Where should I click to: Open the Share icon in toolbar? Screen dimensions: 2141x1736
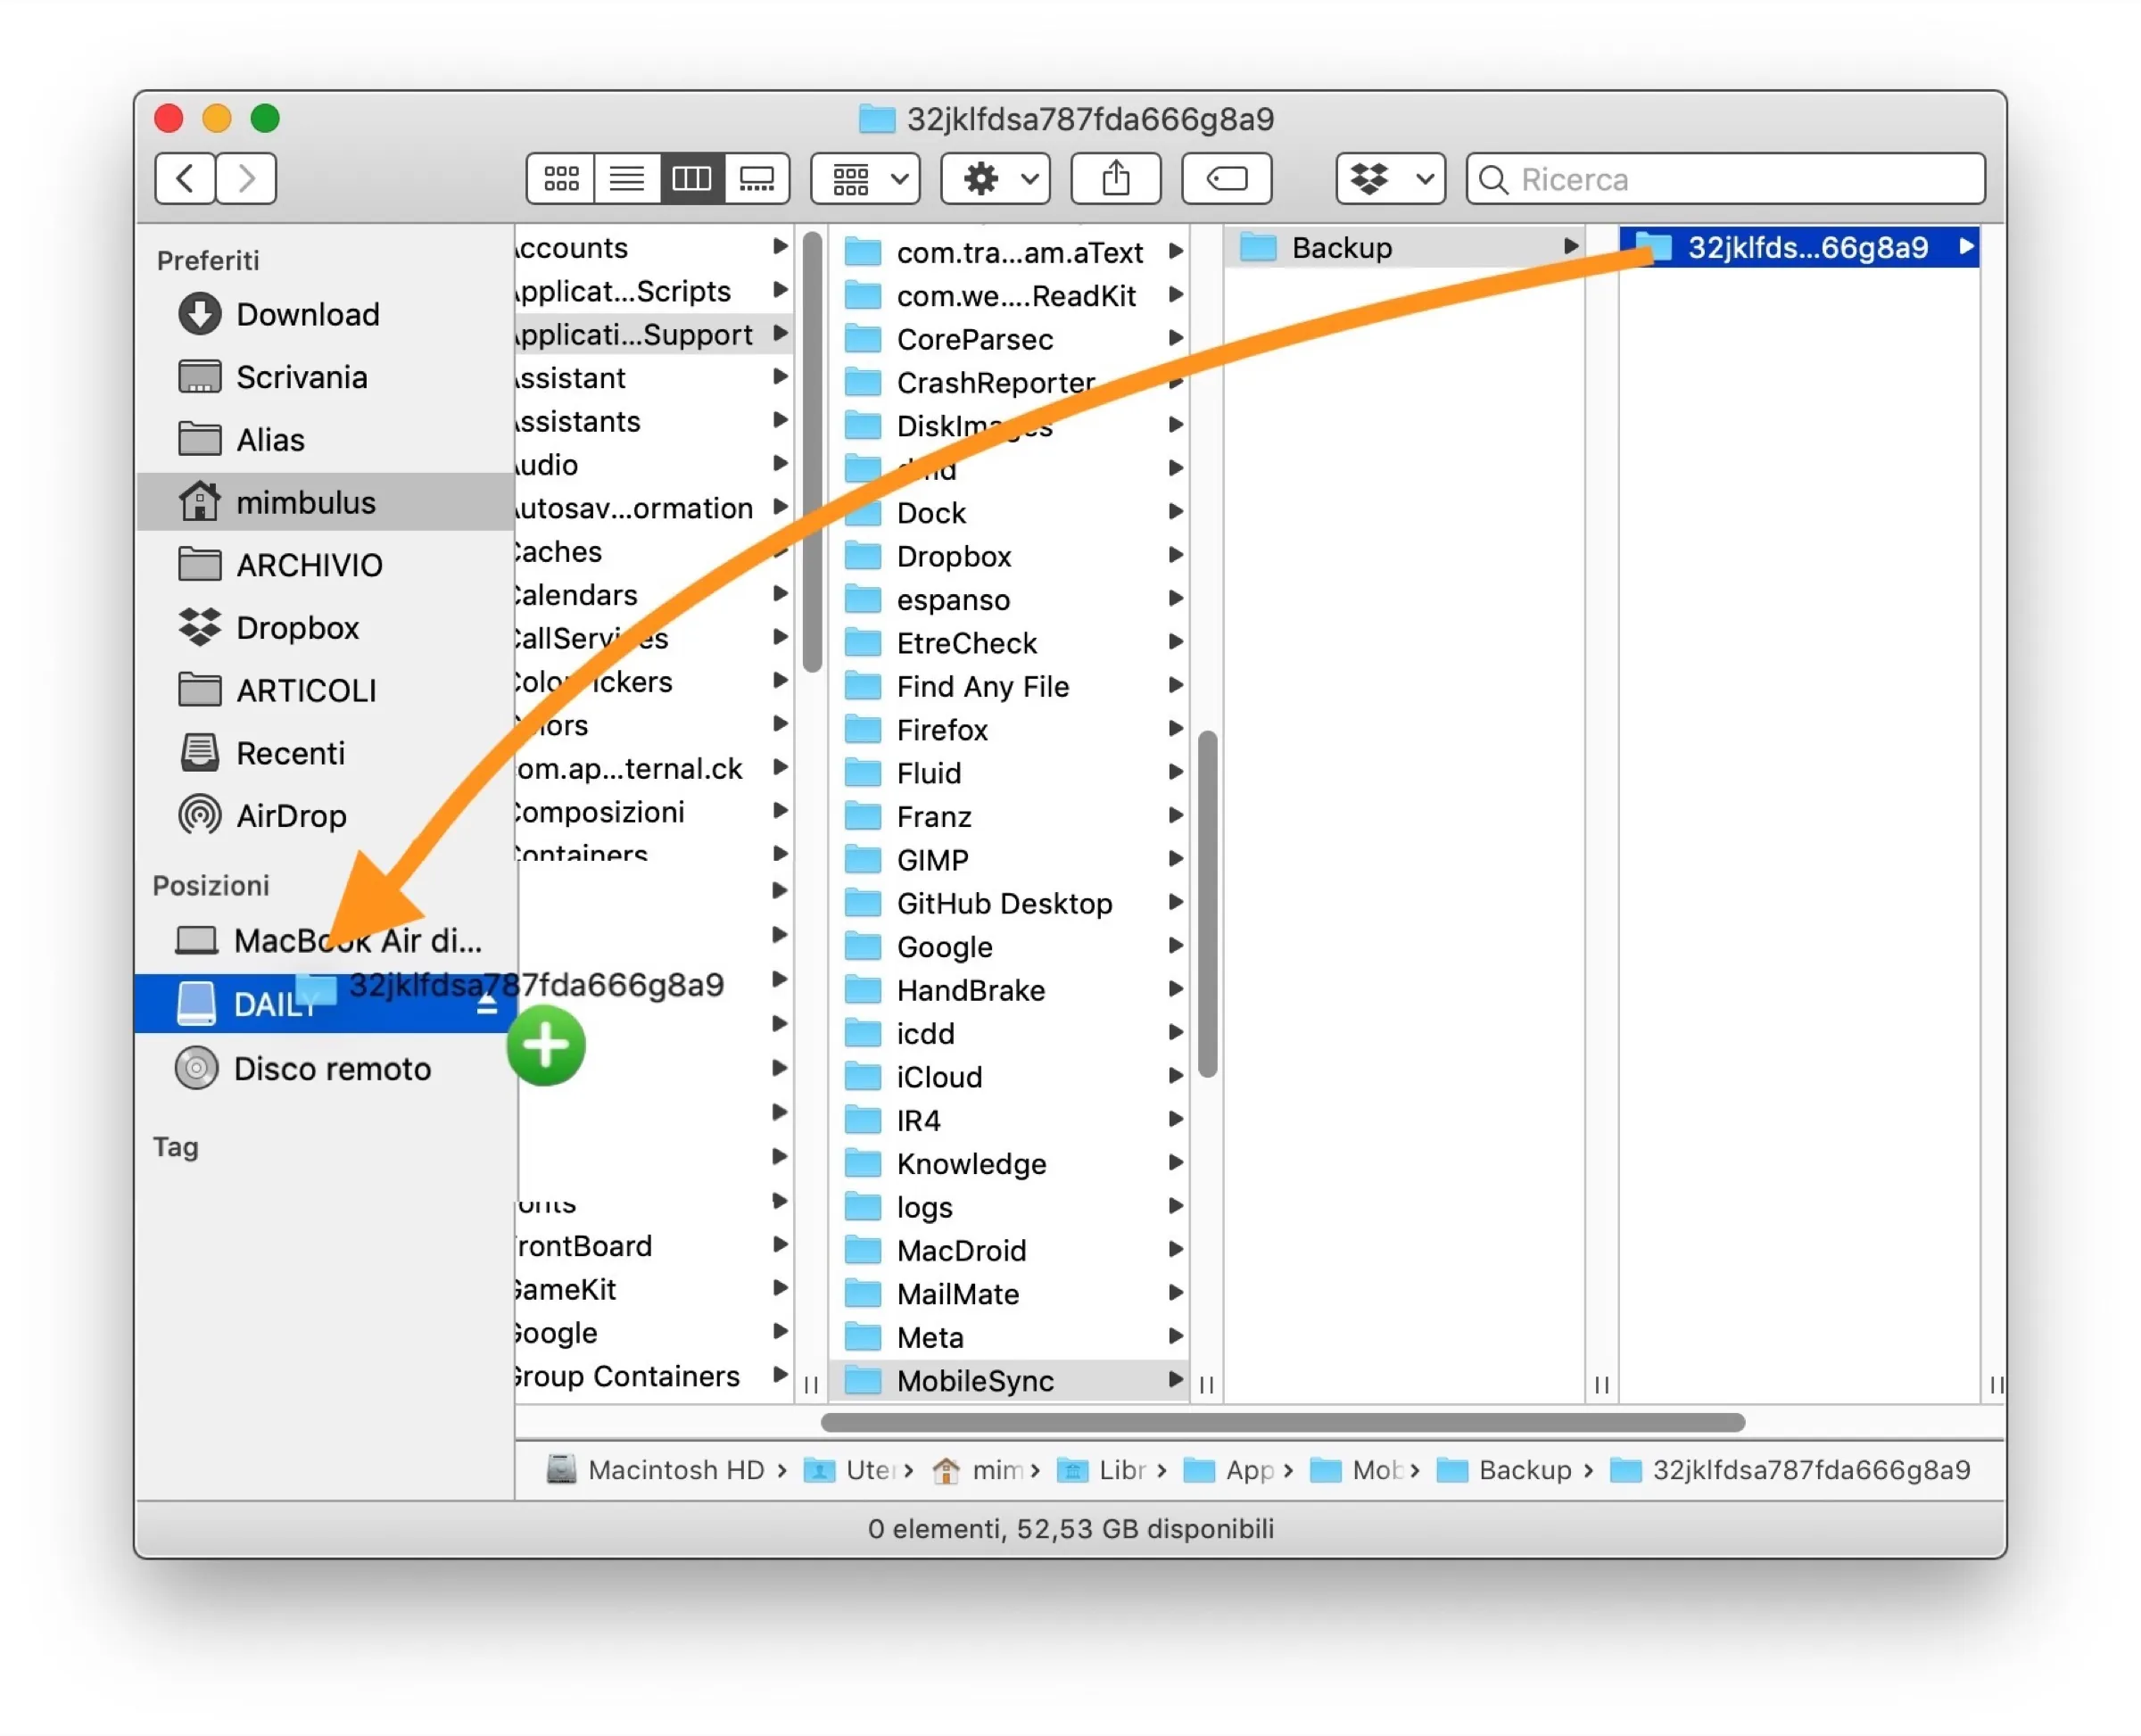[1114, 179]
